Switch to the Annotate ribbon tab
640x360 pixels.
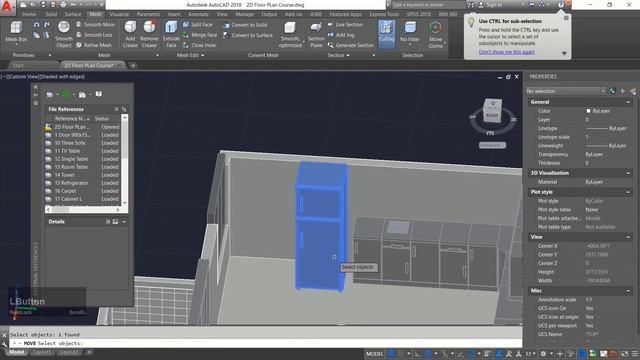click(x=198, y=14)
